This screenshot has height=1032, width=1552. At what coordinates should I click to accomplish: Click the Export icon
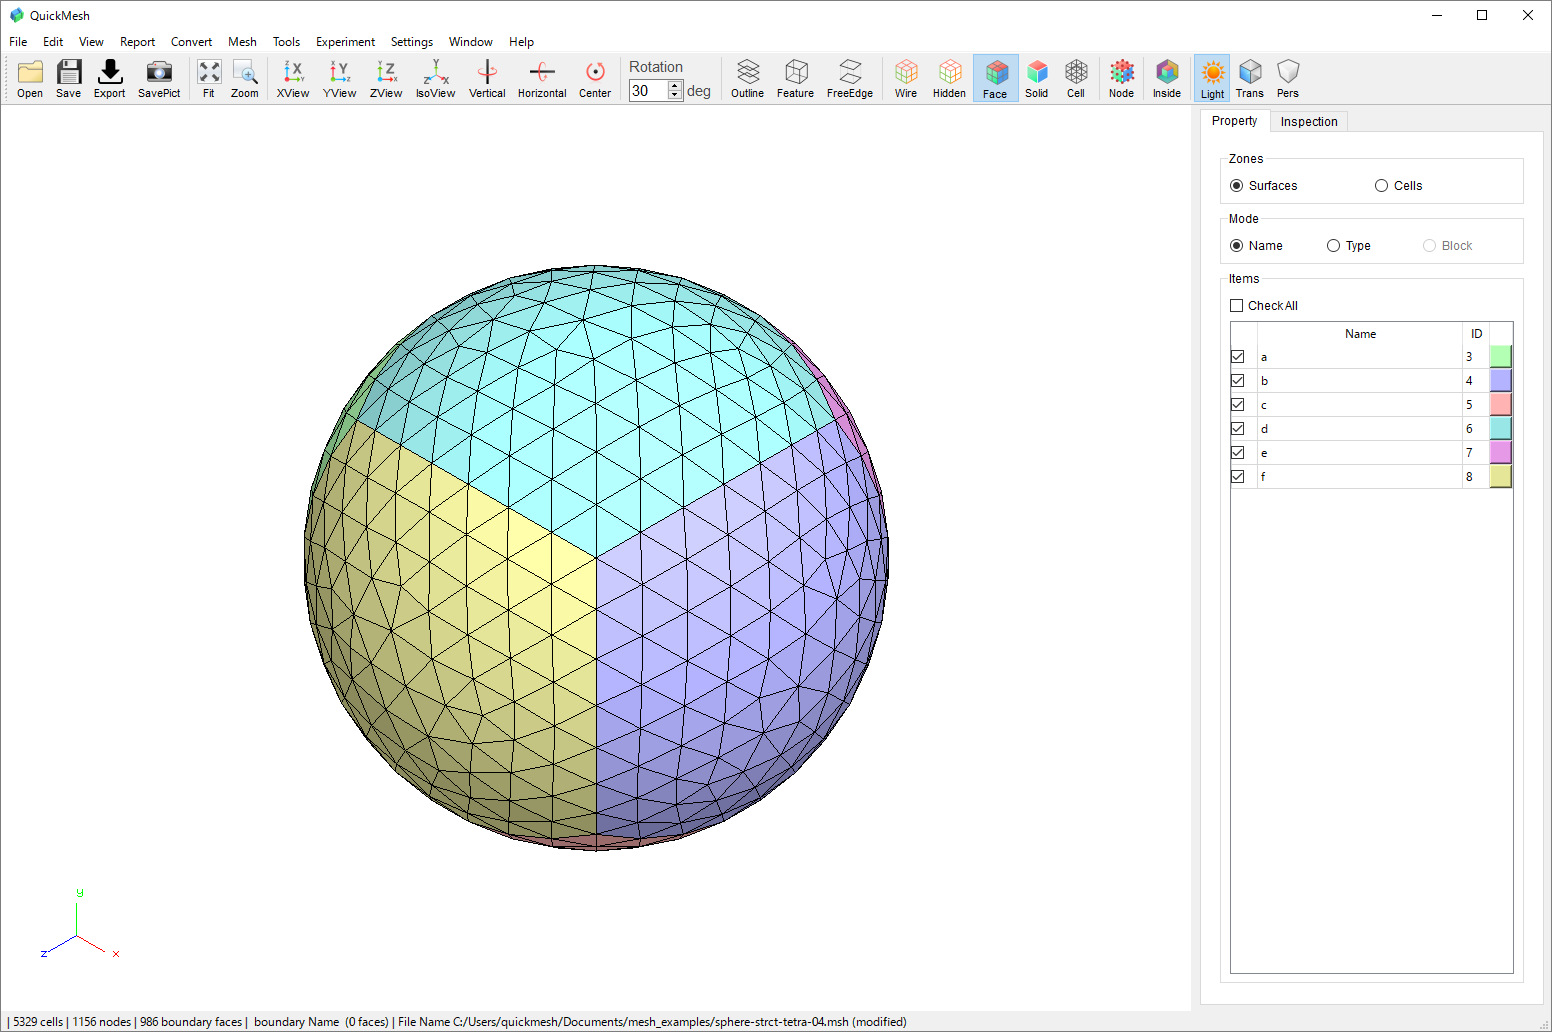(x=110, y=78)
